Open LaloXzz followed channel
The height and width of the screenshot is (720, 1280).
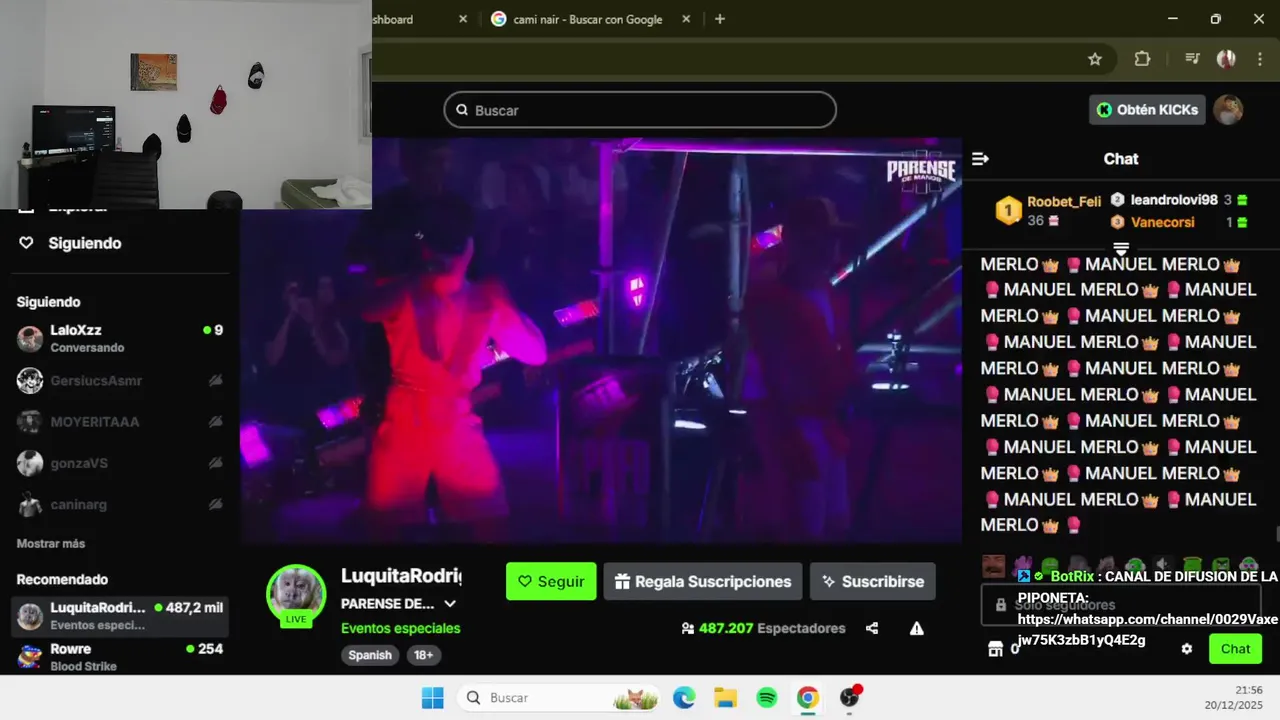(x=120, y=338)
